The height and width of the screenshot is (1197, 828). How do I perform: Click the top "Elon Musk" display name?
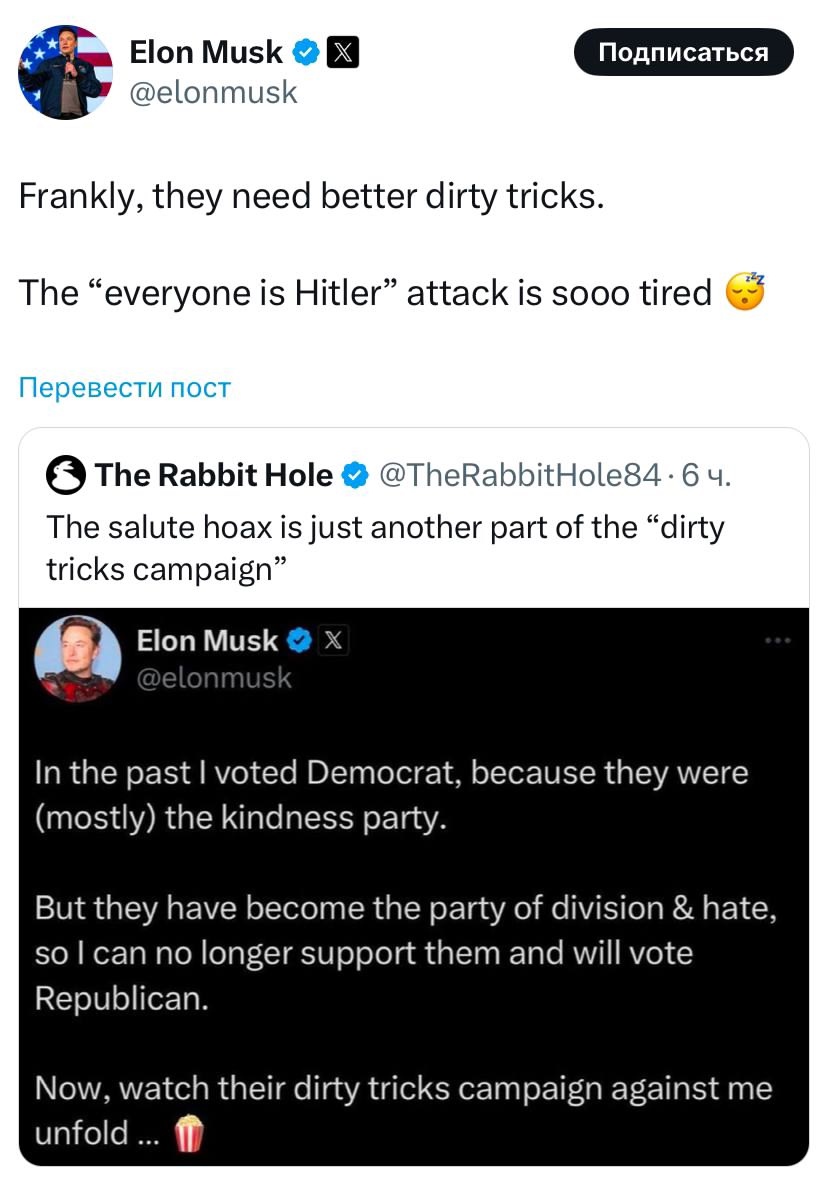[206, 51]
